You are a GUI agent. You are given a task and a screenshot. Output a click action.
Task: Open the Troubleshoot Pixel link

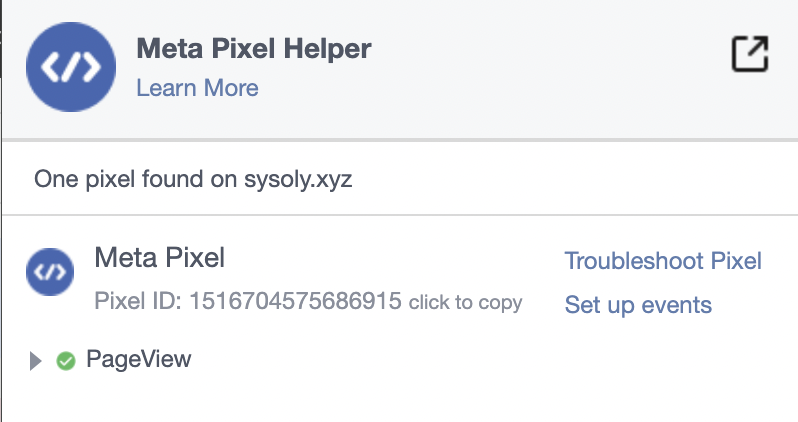(663, 261)
